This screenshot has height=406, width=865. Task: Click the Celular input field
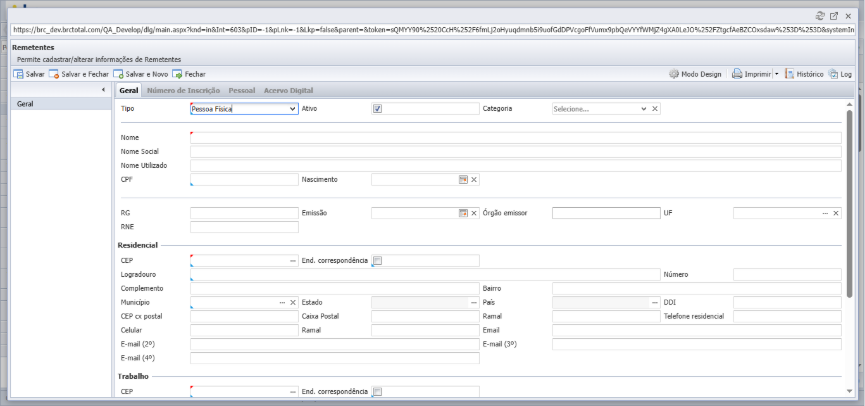point(244,330)
